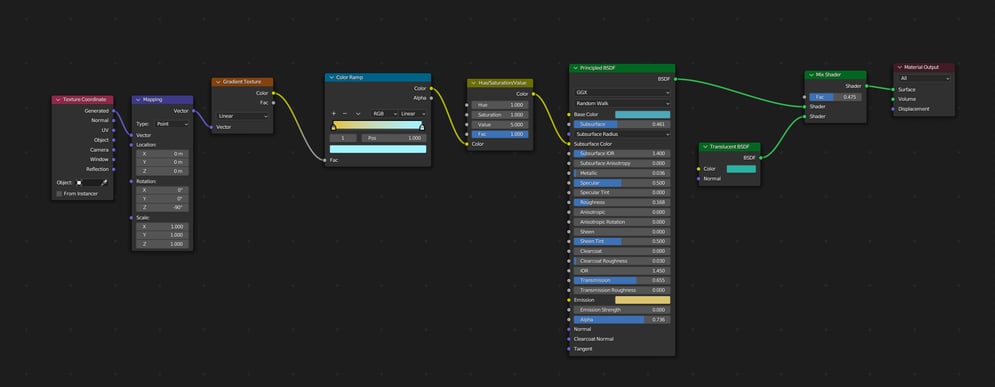
Task: Remove a color stop with the minus icon
Action: coord(345,114)
